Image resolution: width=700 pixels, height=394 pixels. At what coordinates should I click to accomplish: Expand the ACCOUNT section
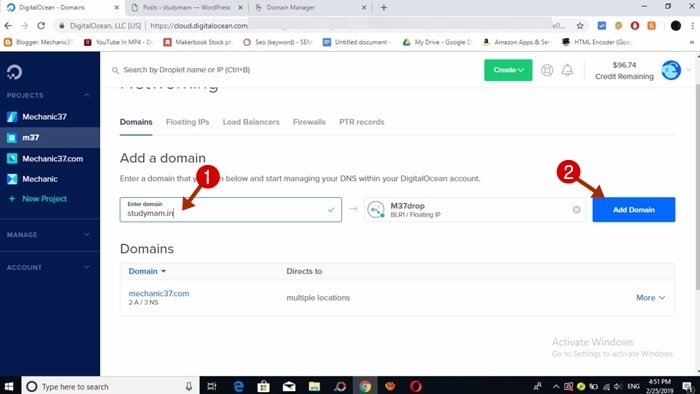(87, 267)
